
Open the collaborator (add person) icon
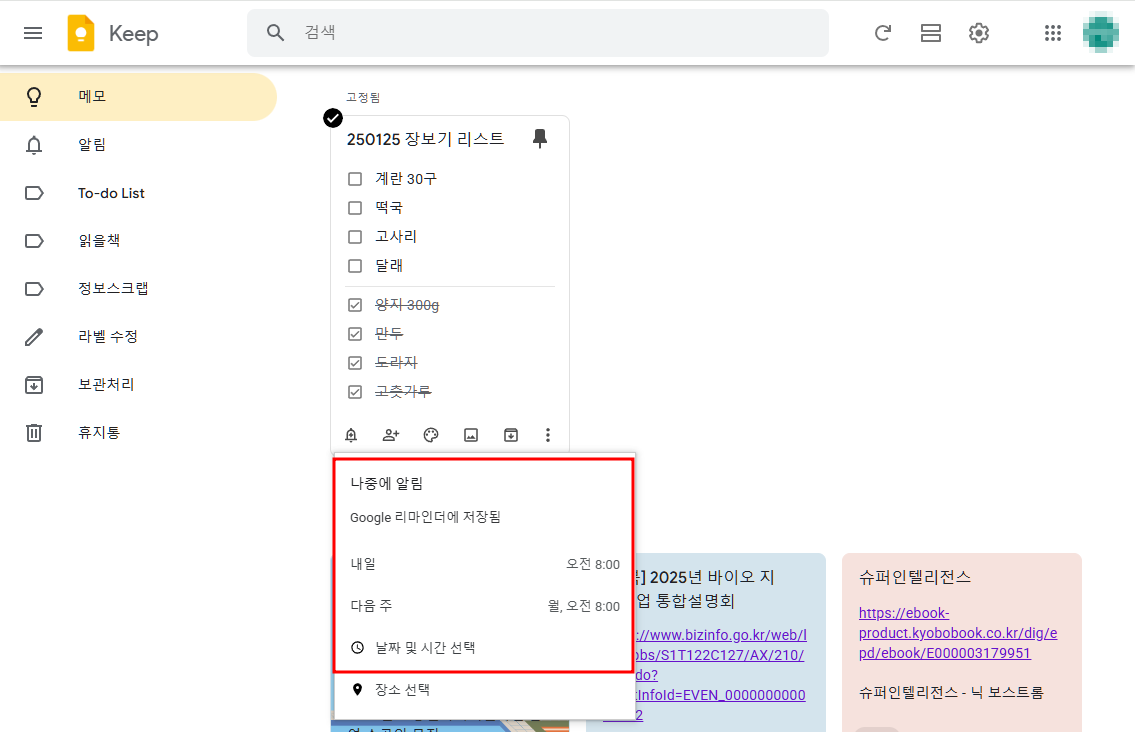click(x=390, y=435)
